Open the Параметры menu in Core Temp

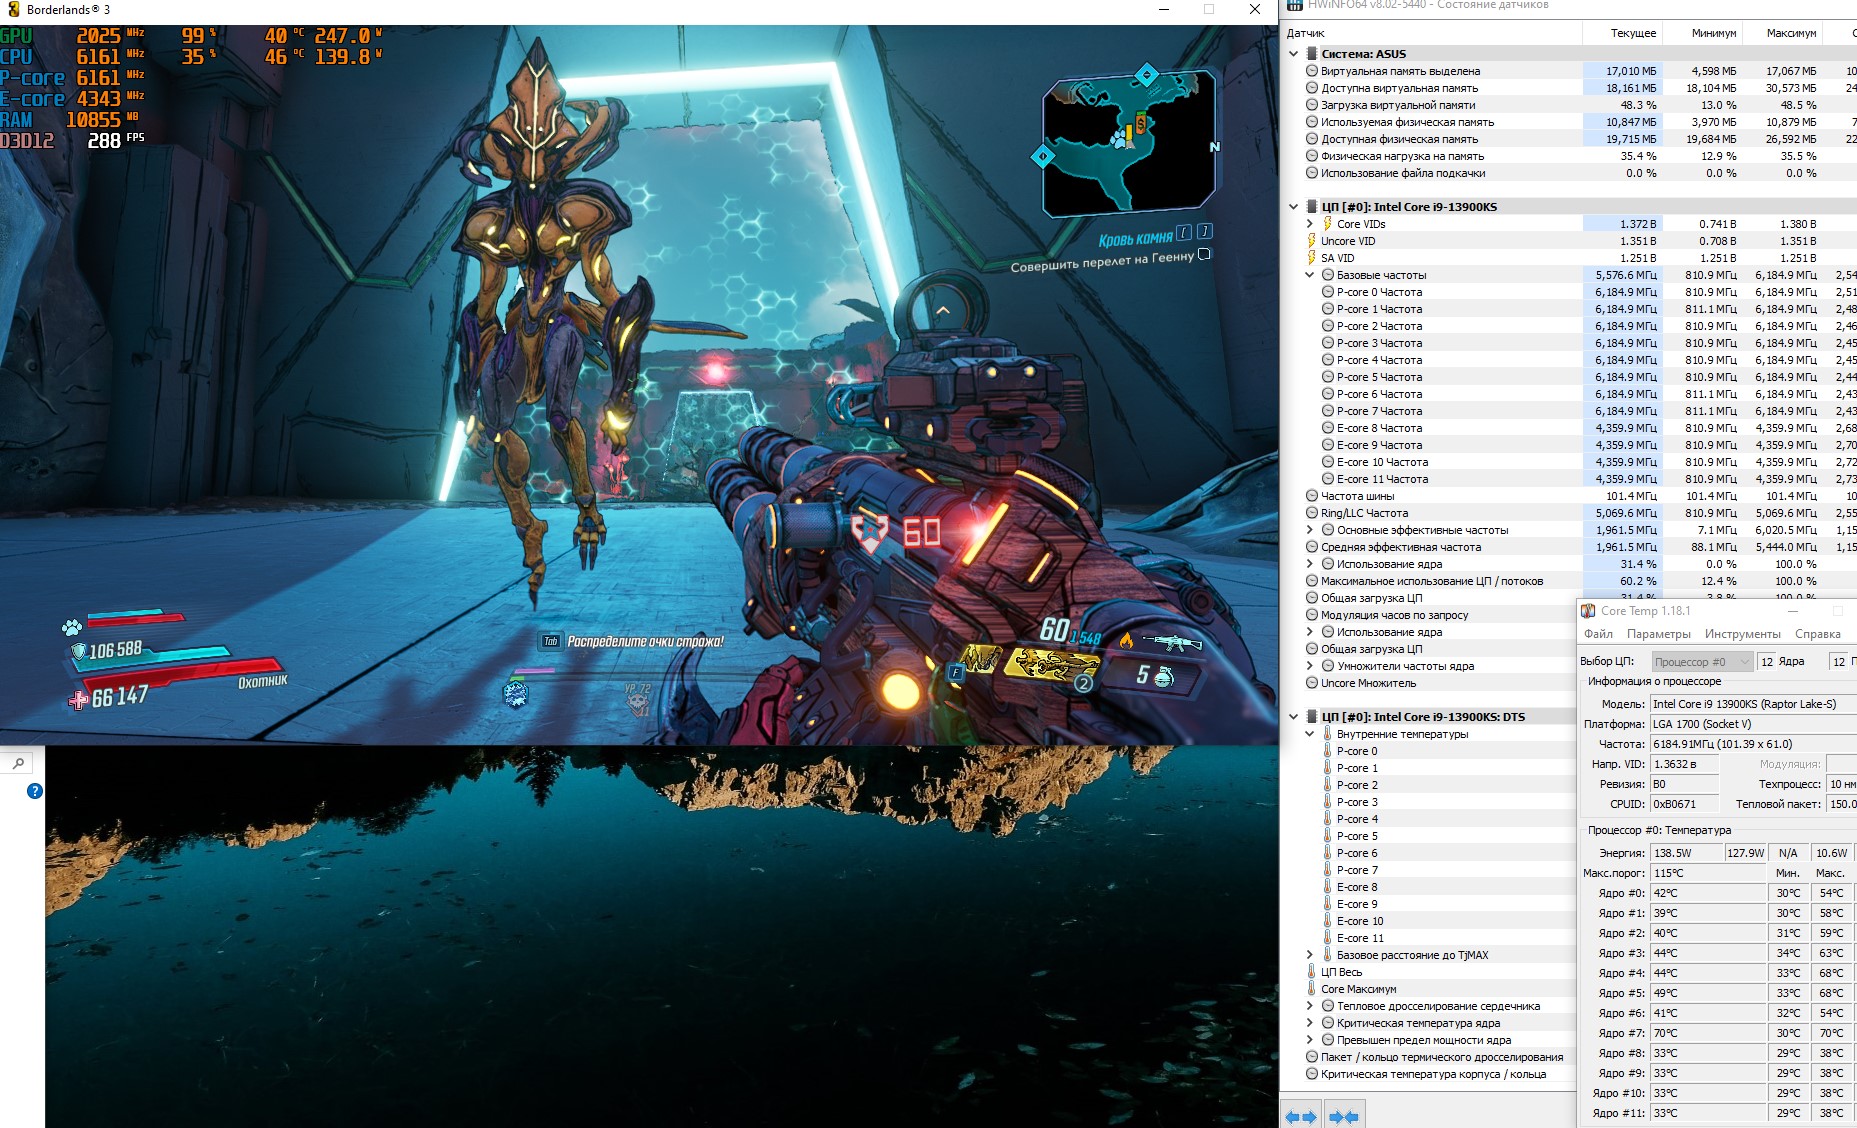click(1658, 634)
